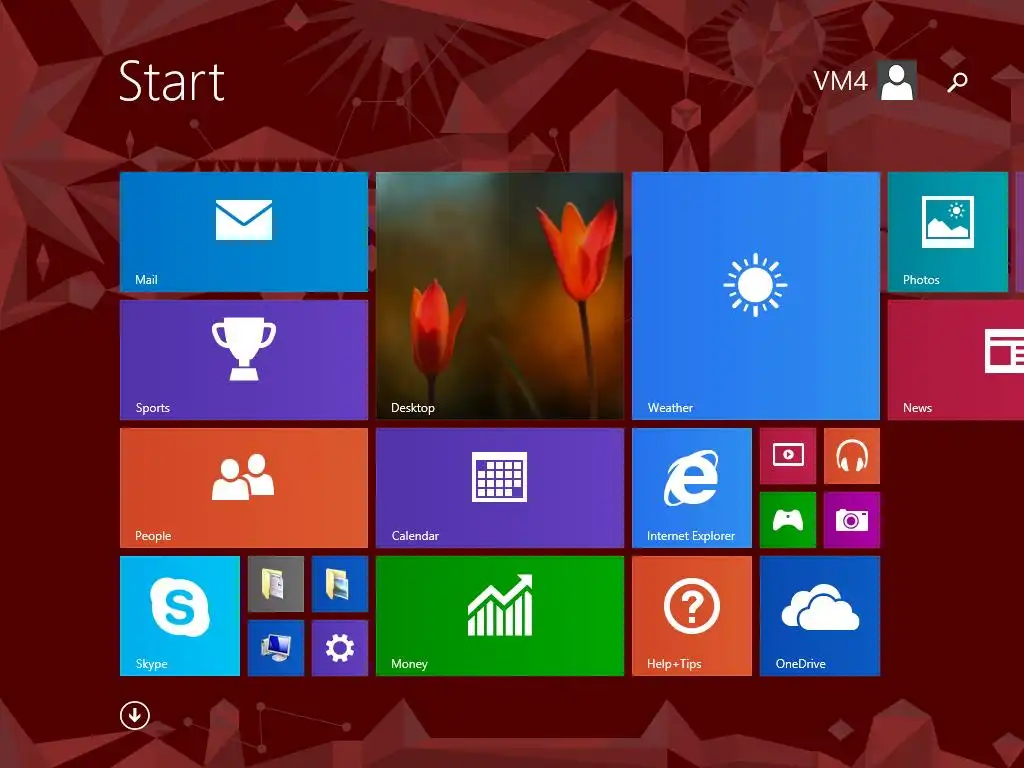This screenshot has width=1024, height=768.
Task: Open PC settings gear tile
Action: (x=340, y=648)
